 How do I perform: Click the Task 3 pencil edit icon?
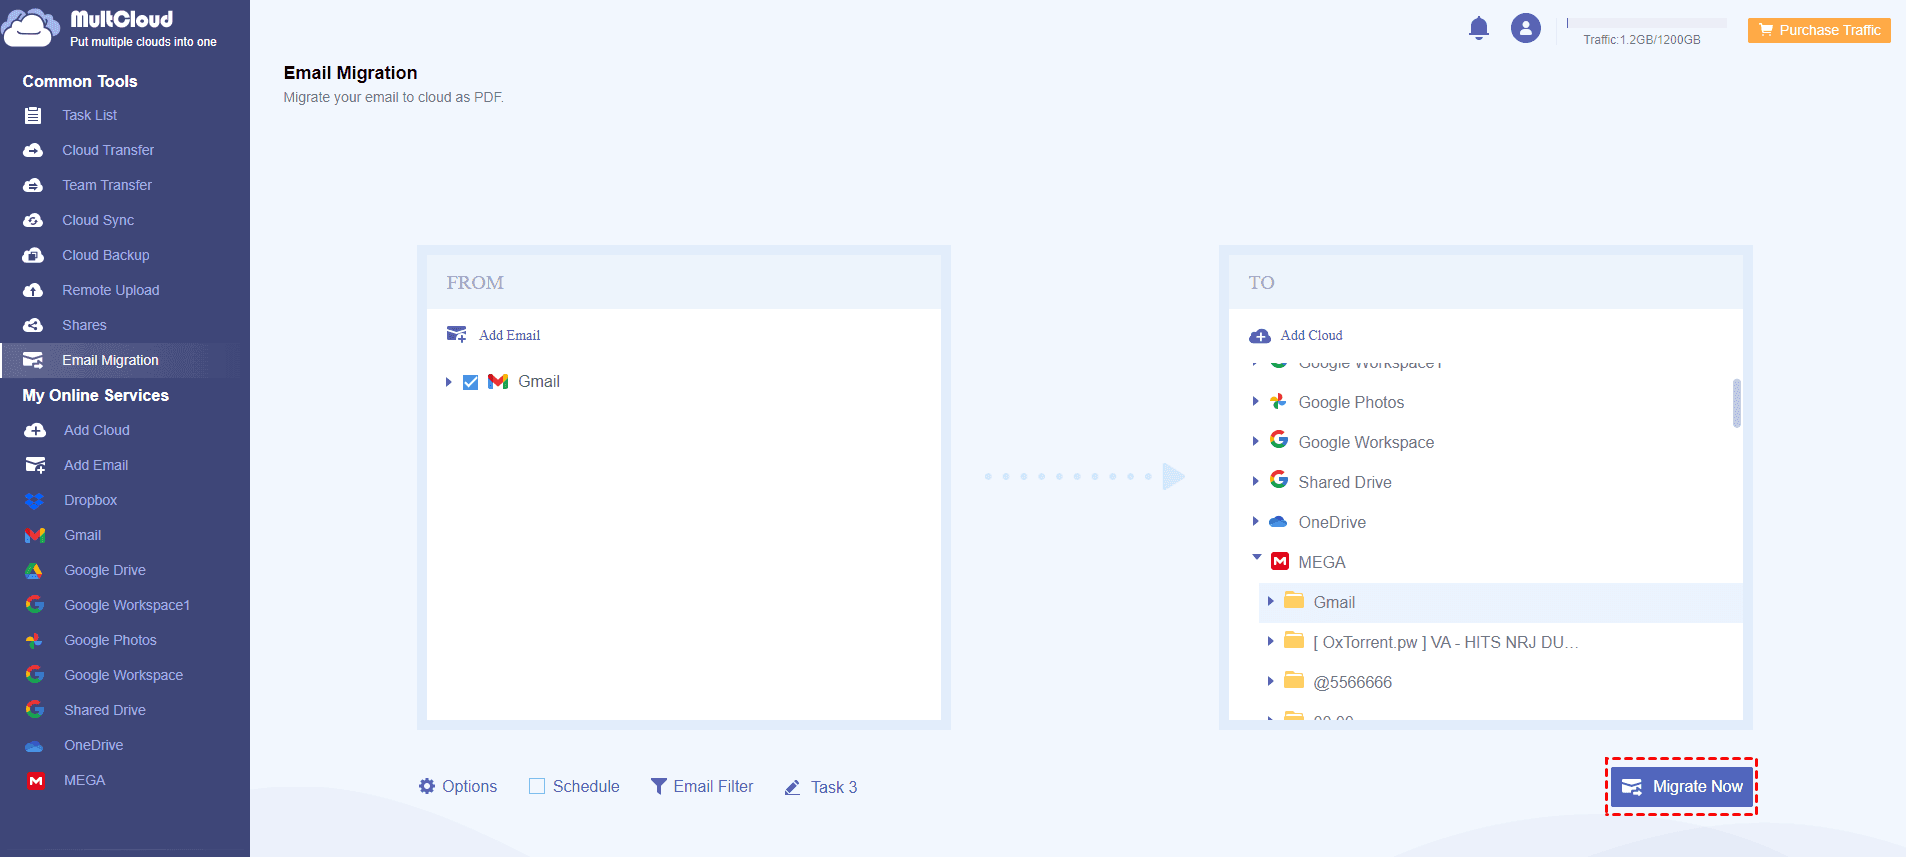tap(792, 787)
